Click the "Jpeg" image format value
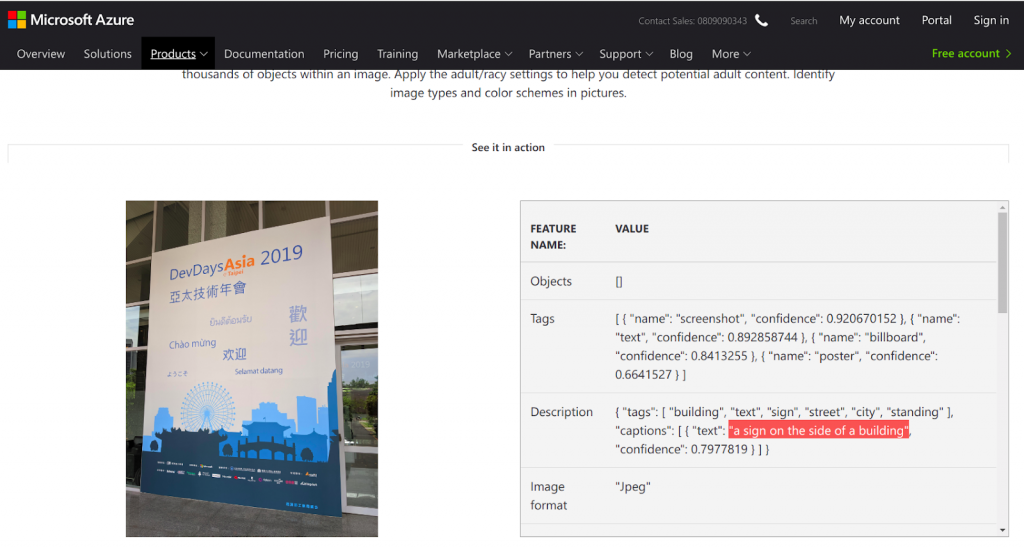The height and width of the screenshot is (548, 1024). (x=632, y=487)
